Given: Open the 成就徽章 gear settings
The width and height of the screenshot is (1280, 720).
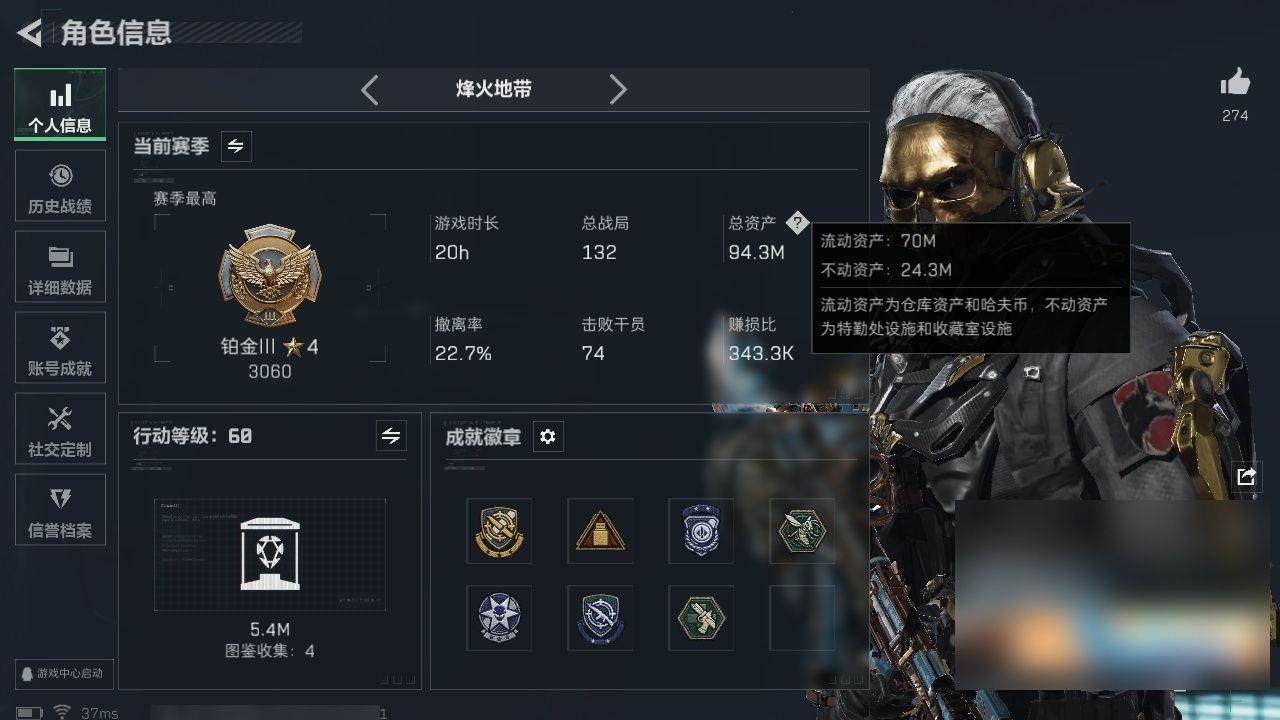Looking at the screenshot, I should click(548, 437).
